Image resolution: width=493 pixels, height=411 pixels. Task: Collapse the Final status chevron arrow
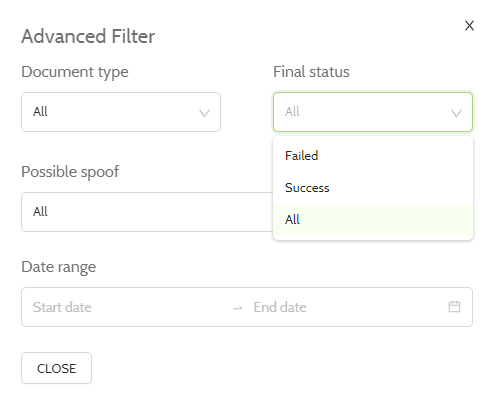(456, 113)
